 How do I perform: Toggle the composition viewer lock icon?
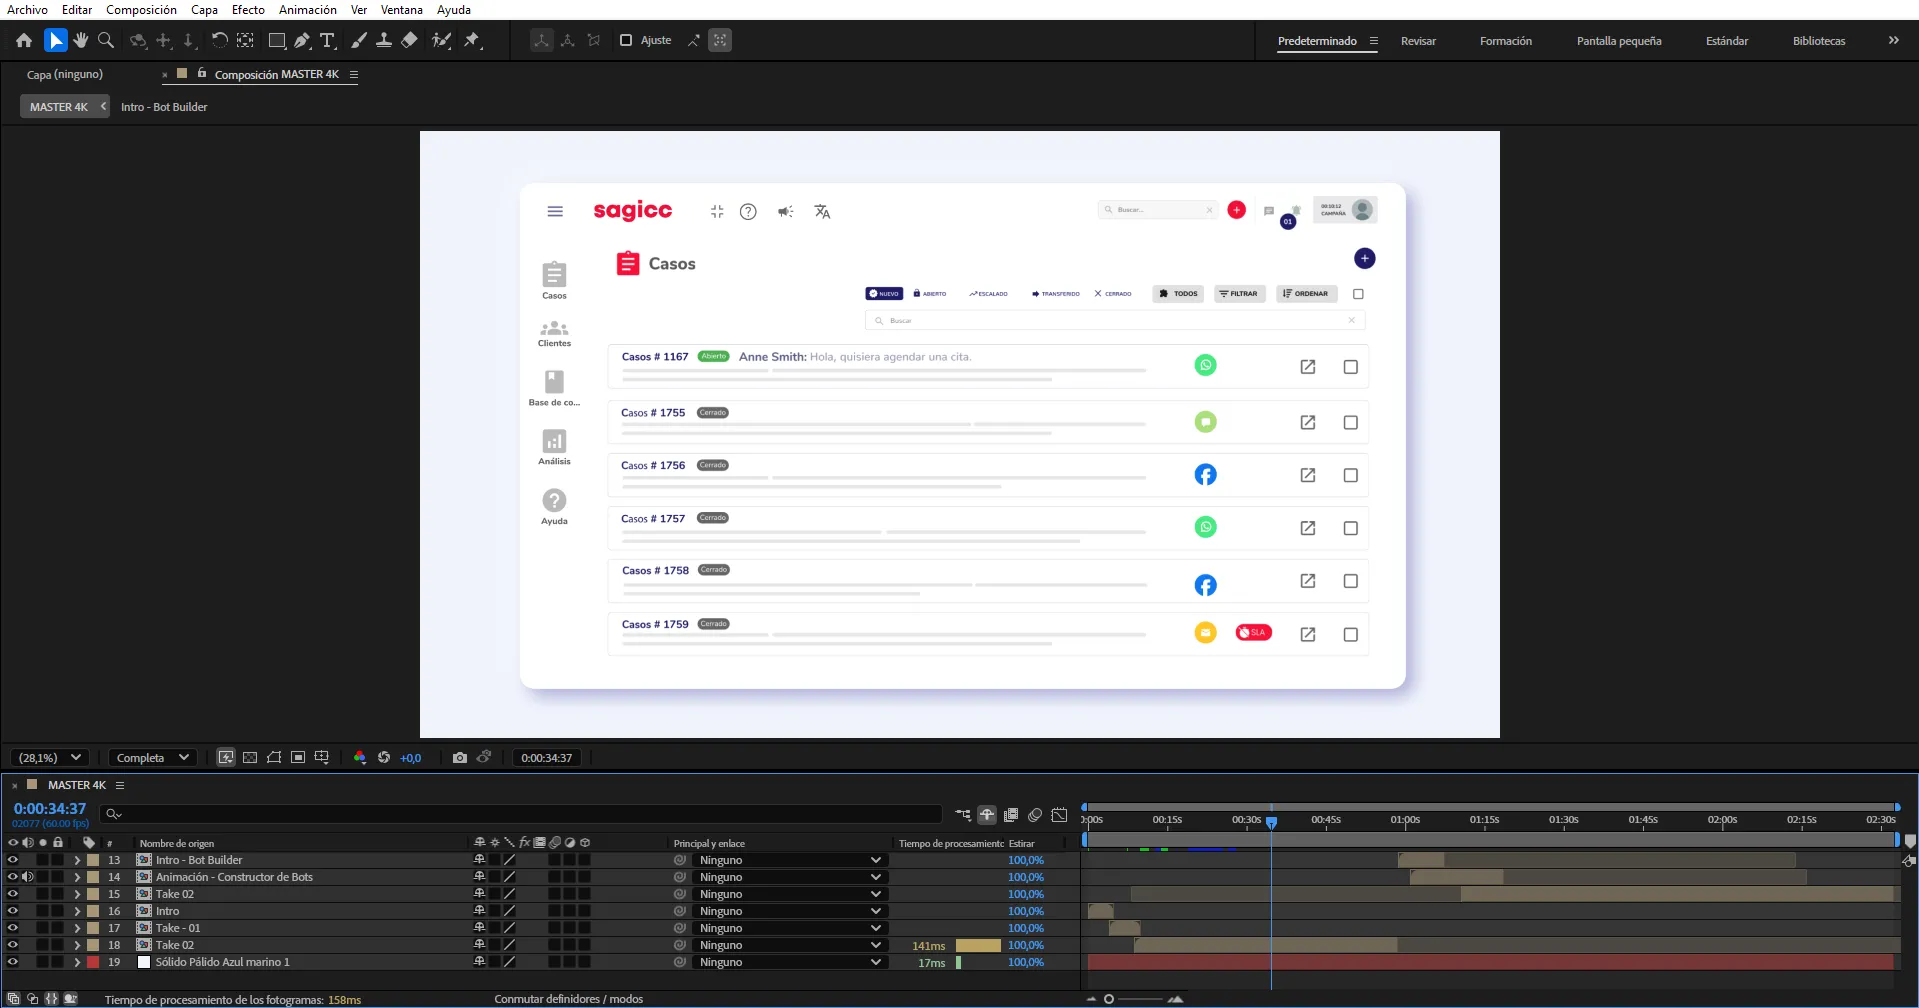click(202, 73)
